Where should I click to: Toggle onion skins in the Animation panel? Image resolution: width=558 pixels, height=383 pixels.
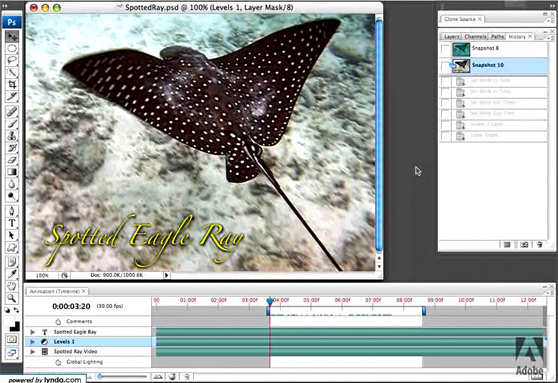[172, 376]
